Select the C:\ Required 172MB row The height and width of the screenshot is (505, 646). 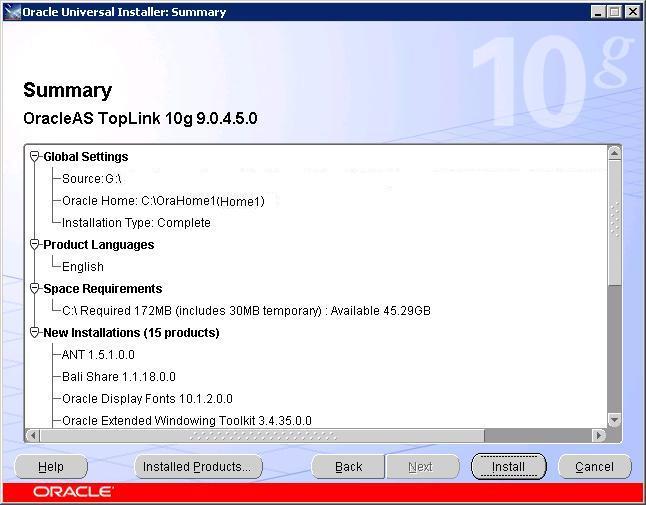(x=246, y=311)
